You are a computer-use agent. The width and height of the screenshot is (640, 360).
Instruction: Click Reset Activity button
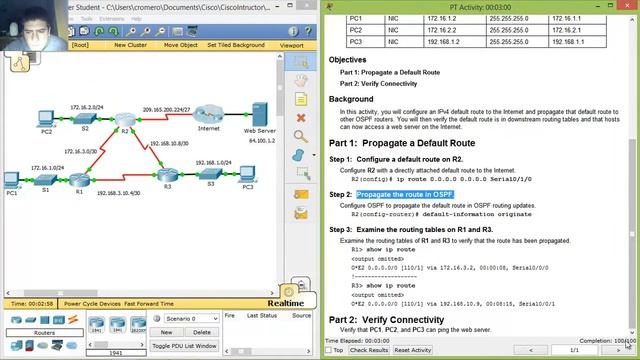point(413,350)
